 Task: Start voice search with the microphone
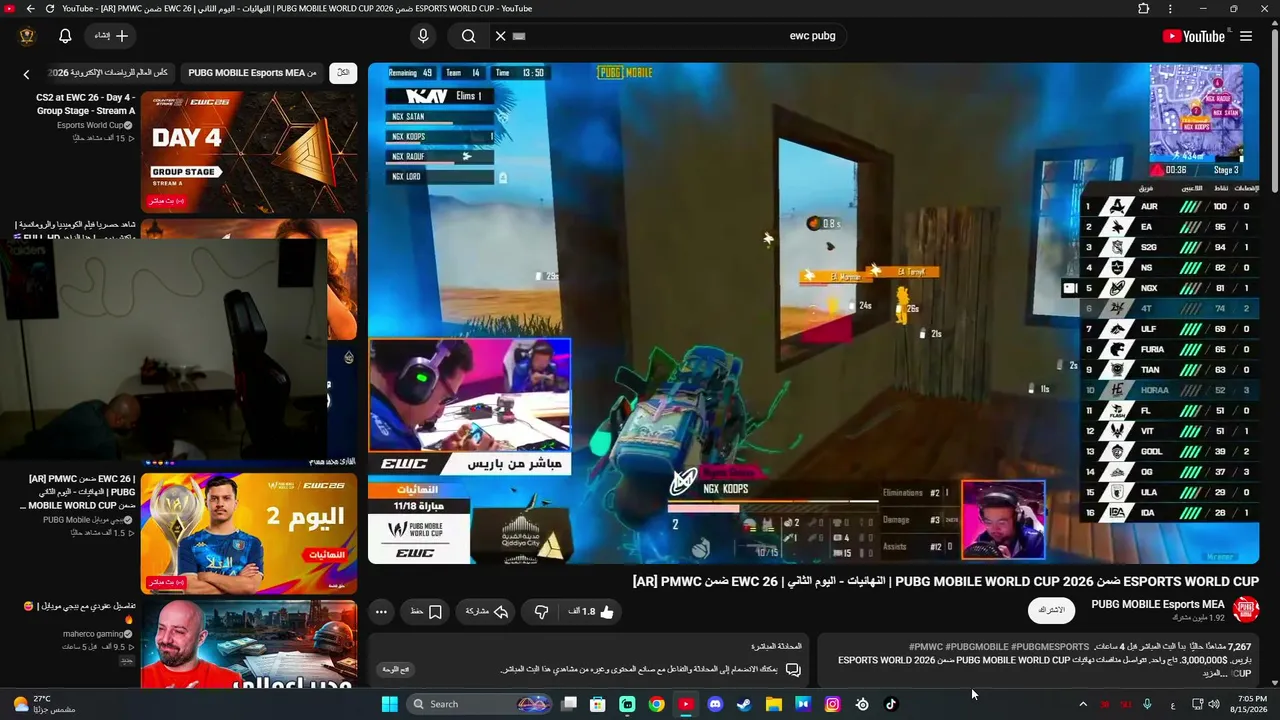click(x=423, y=36)
